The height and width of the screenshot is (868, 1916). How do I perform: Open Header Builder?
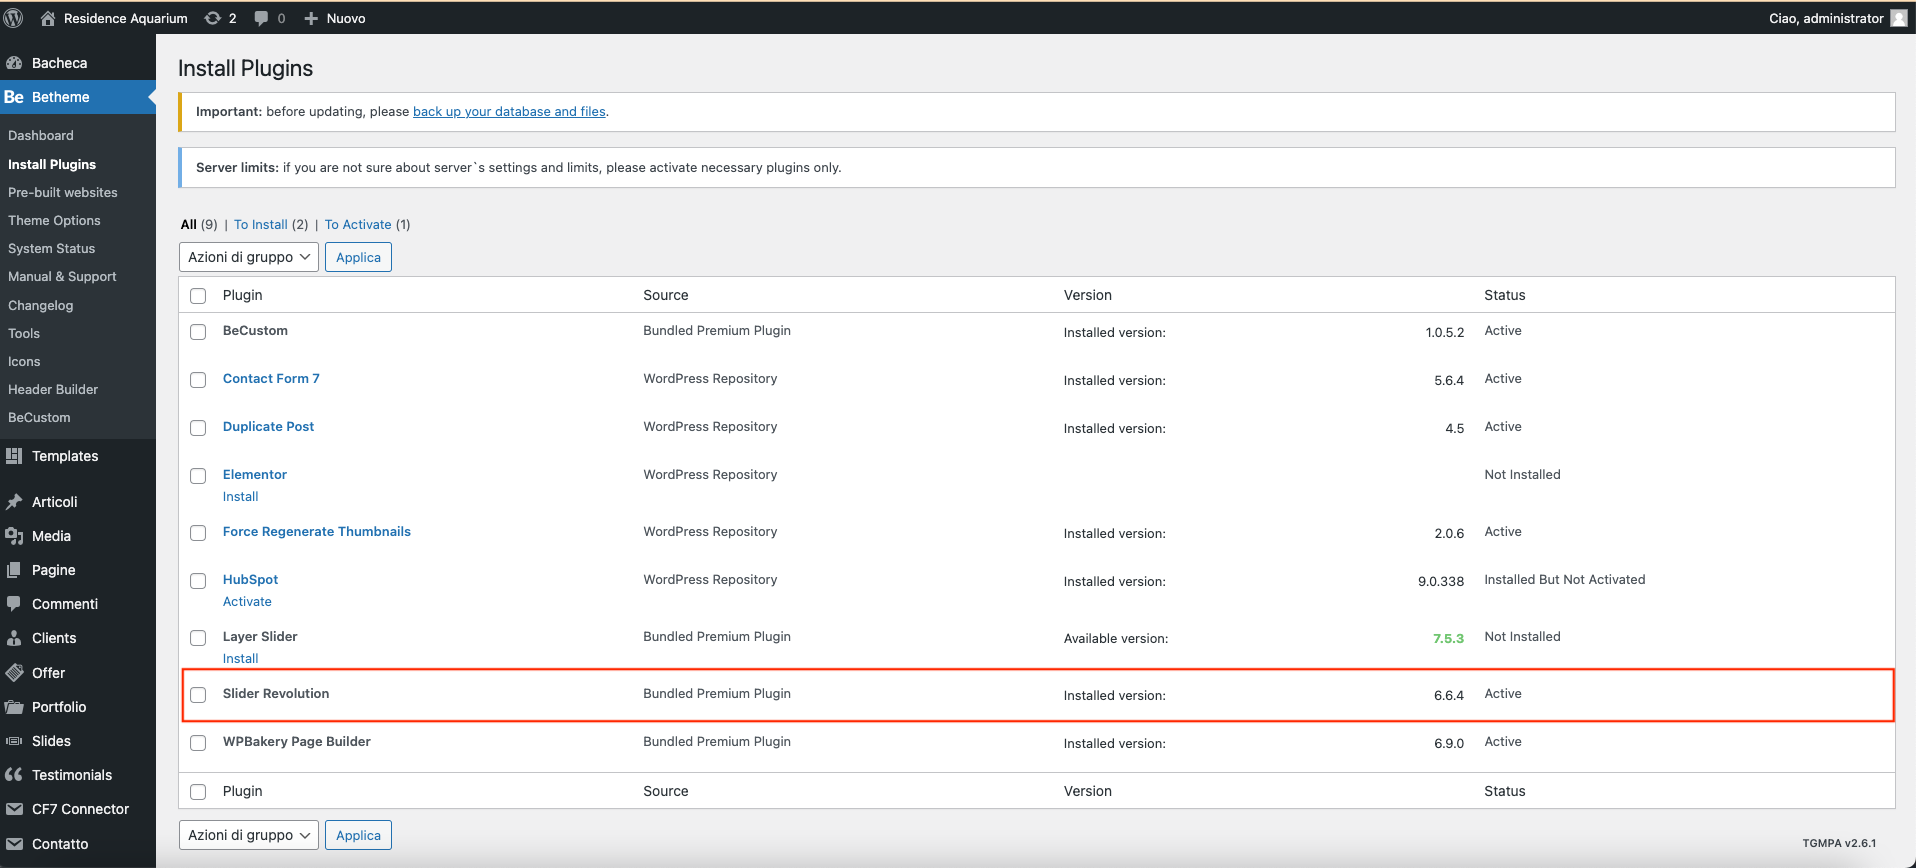click(x=53, y=389)
